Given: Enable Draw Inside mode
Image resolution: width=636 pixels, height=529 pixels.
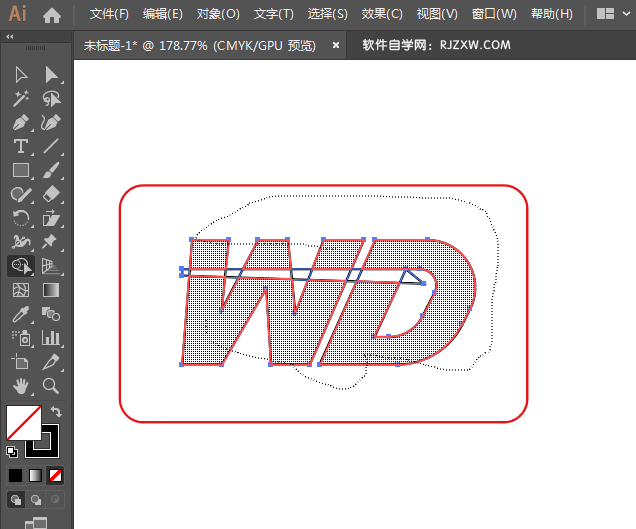Looking at the screenshot, I should (x=55, y=500).
